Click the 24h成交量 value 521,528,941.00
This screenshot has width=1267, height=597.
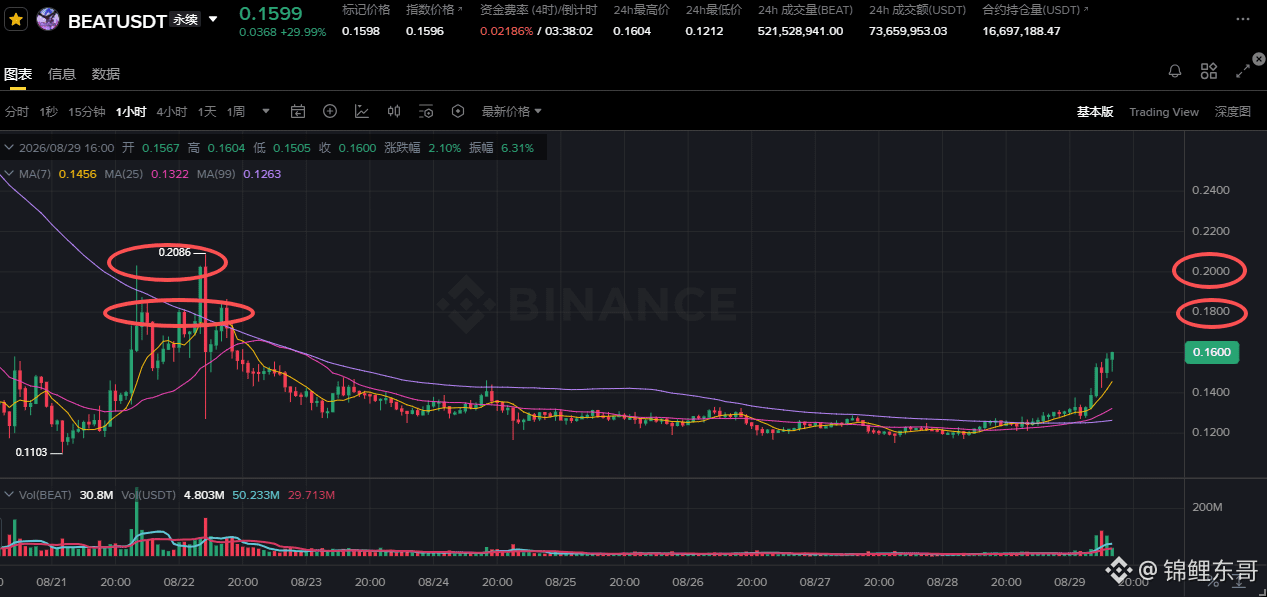[x=800, y=31]
